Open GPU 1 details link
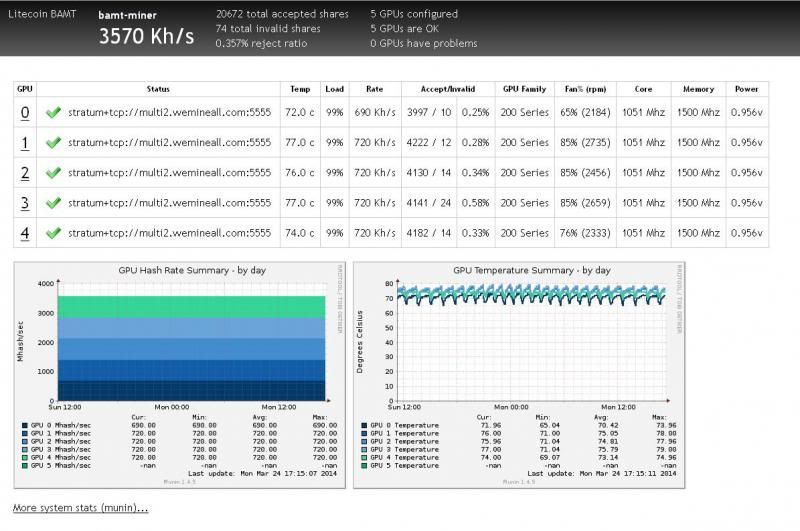Screen dimensions: 800x531 (24, 143)
